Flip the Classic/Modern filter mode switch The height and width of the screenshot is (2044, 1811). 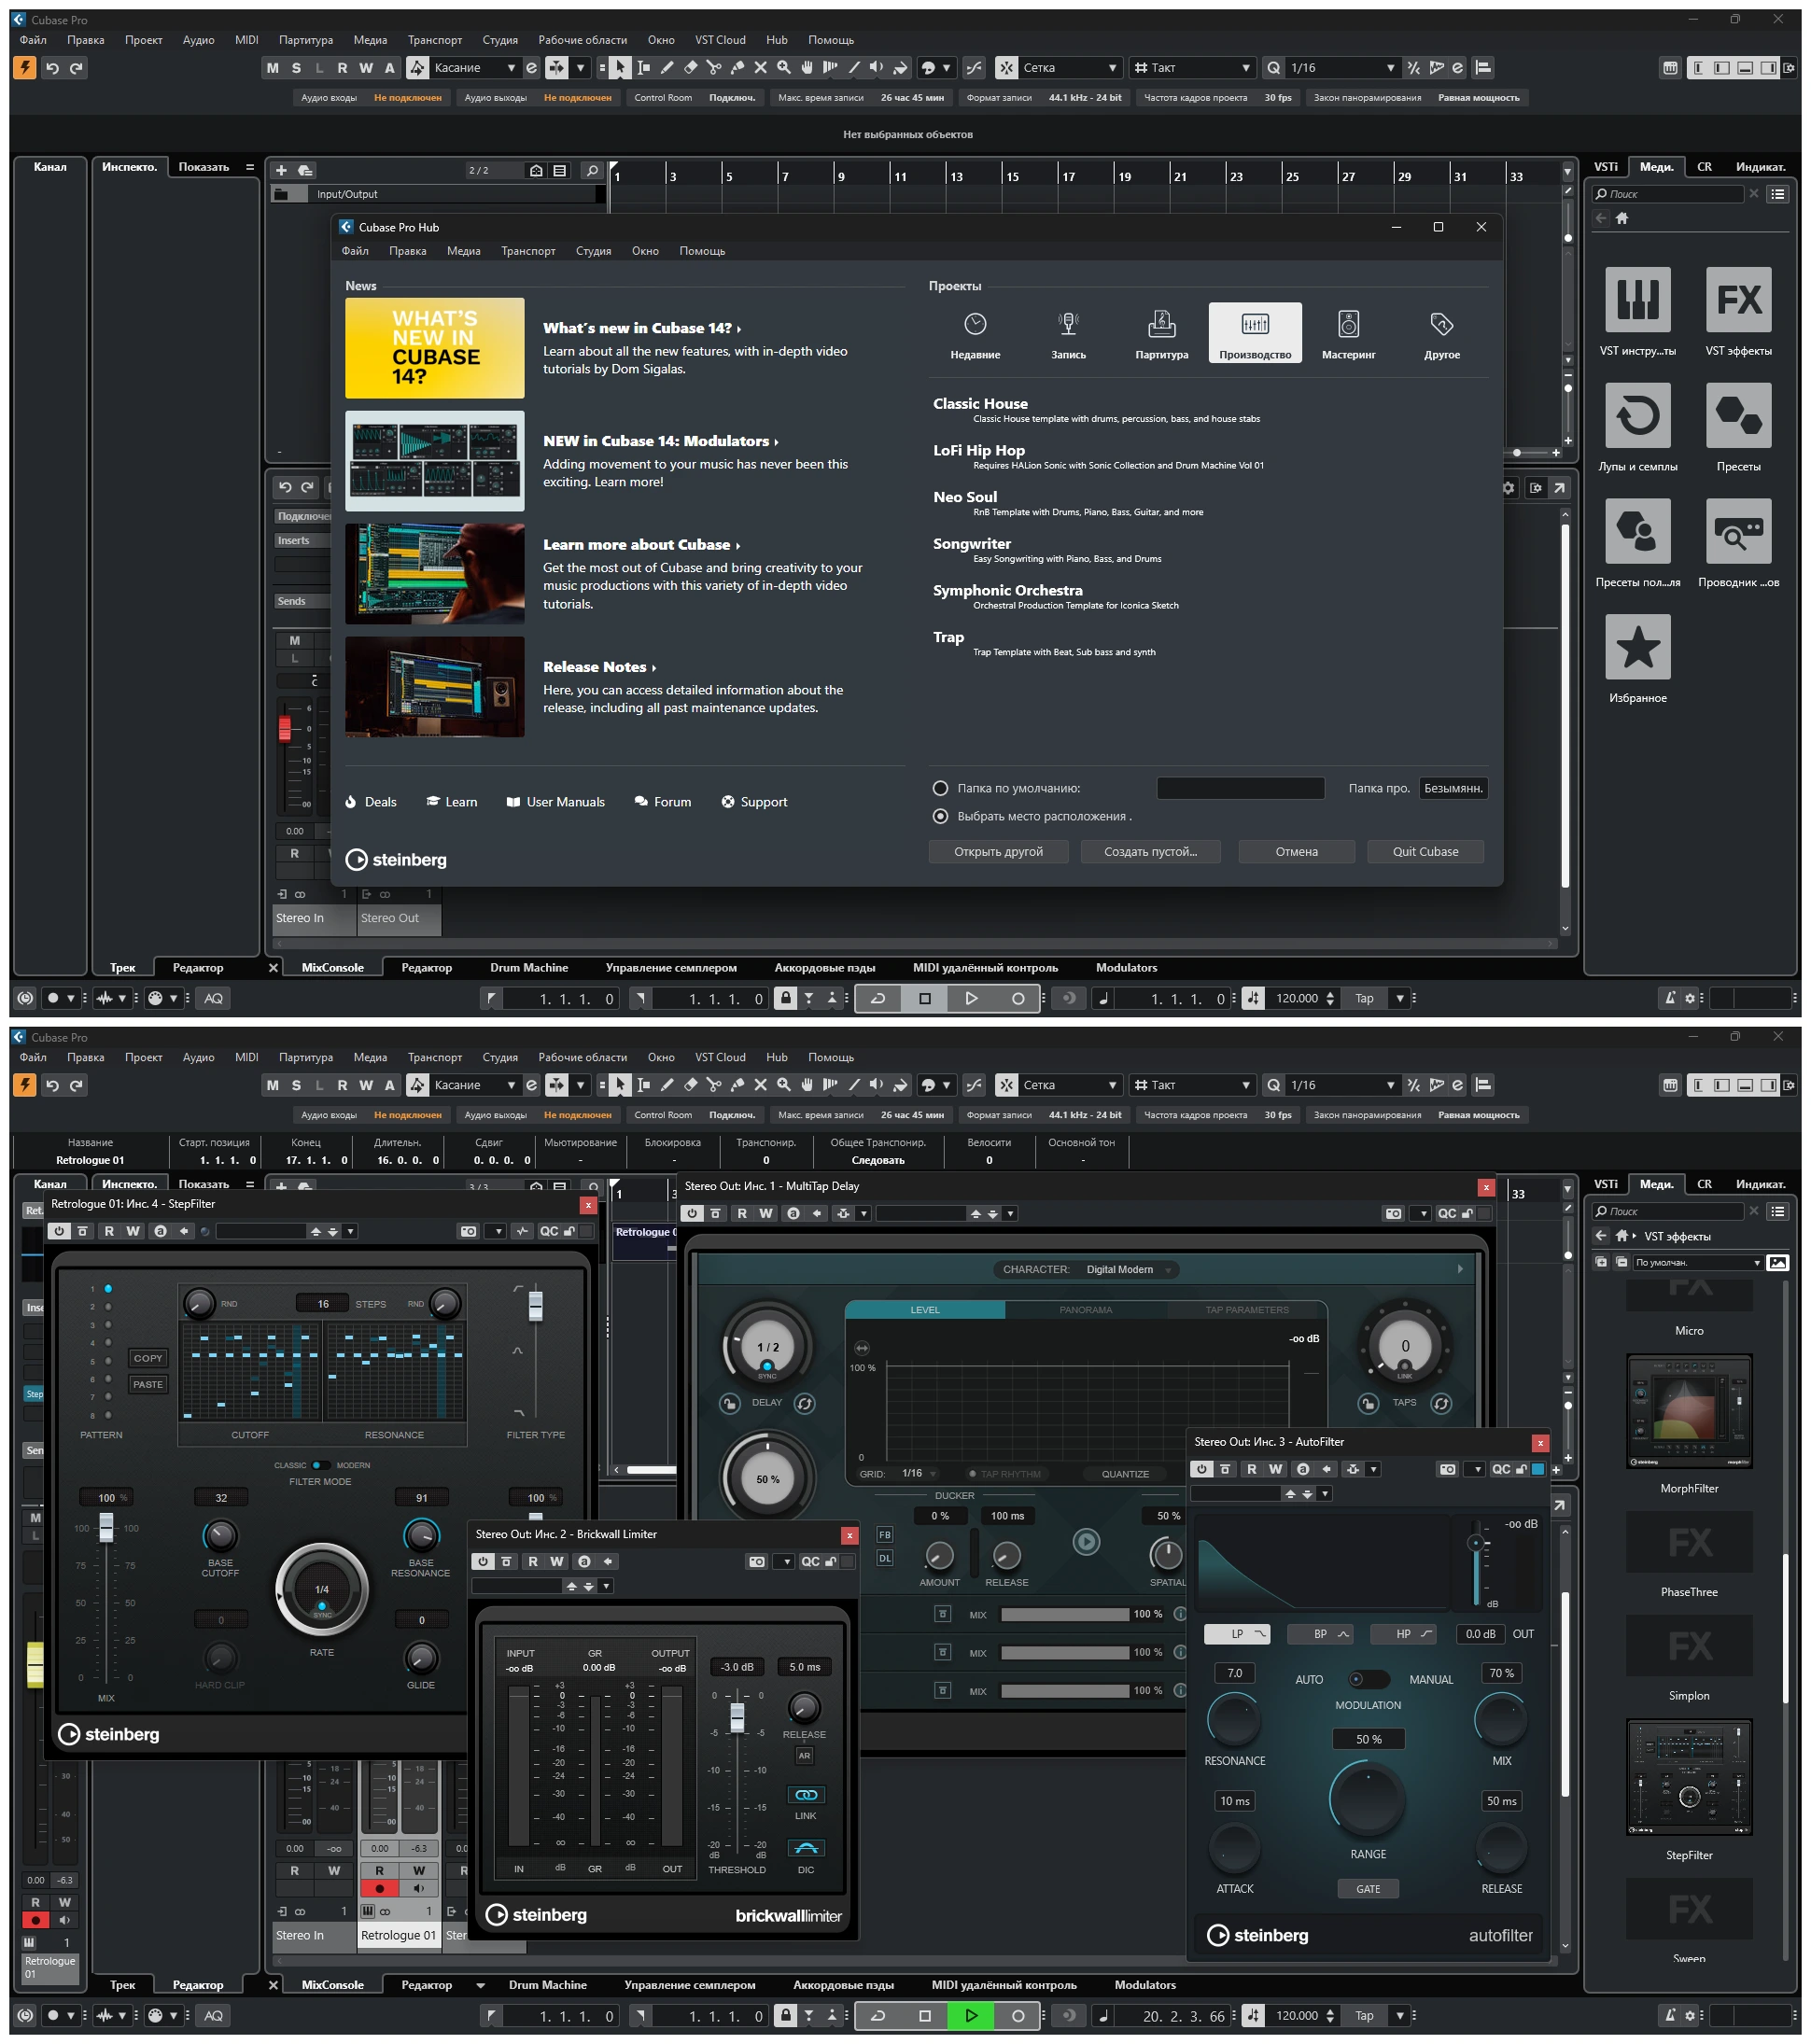coord(321,1466)
